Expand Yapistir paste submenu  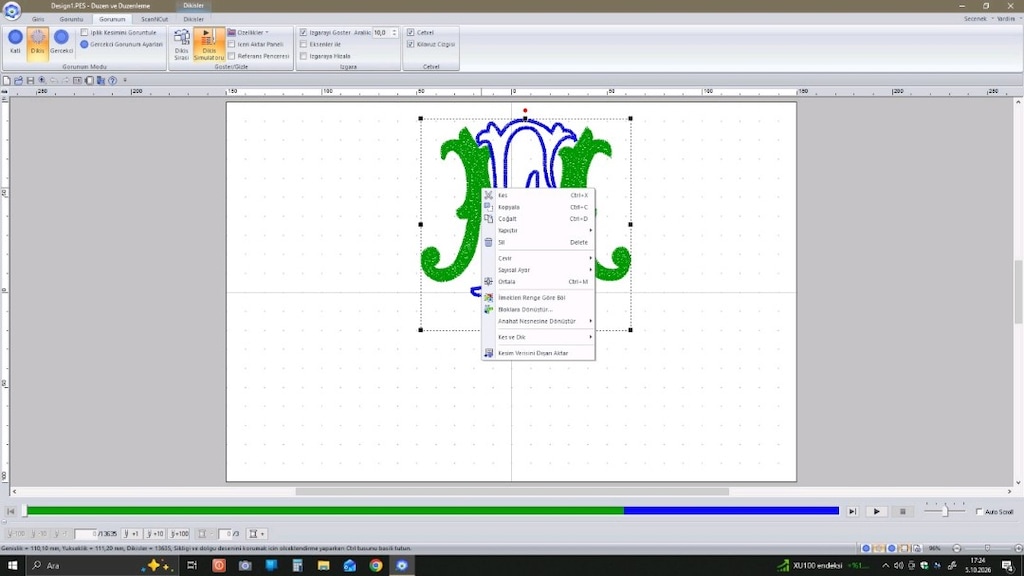539,231
